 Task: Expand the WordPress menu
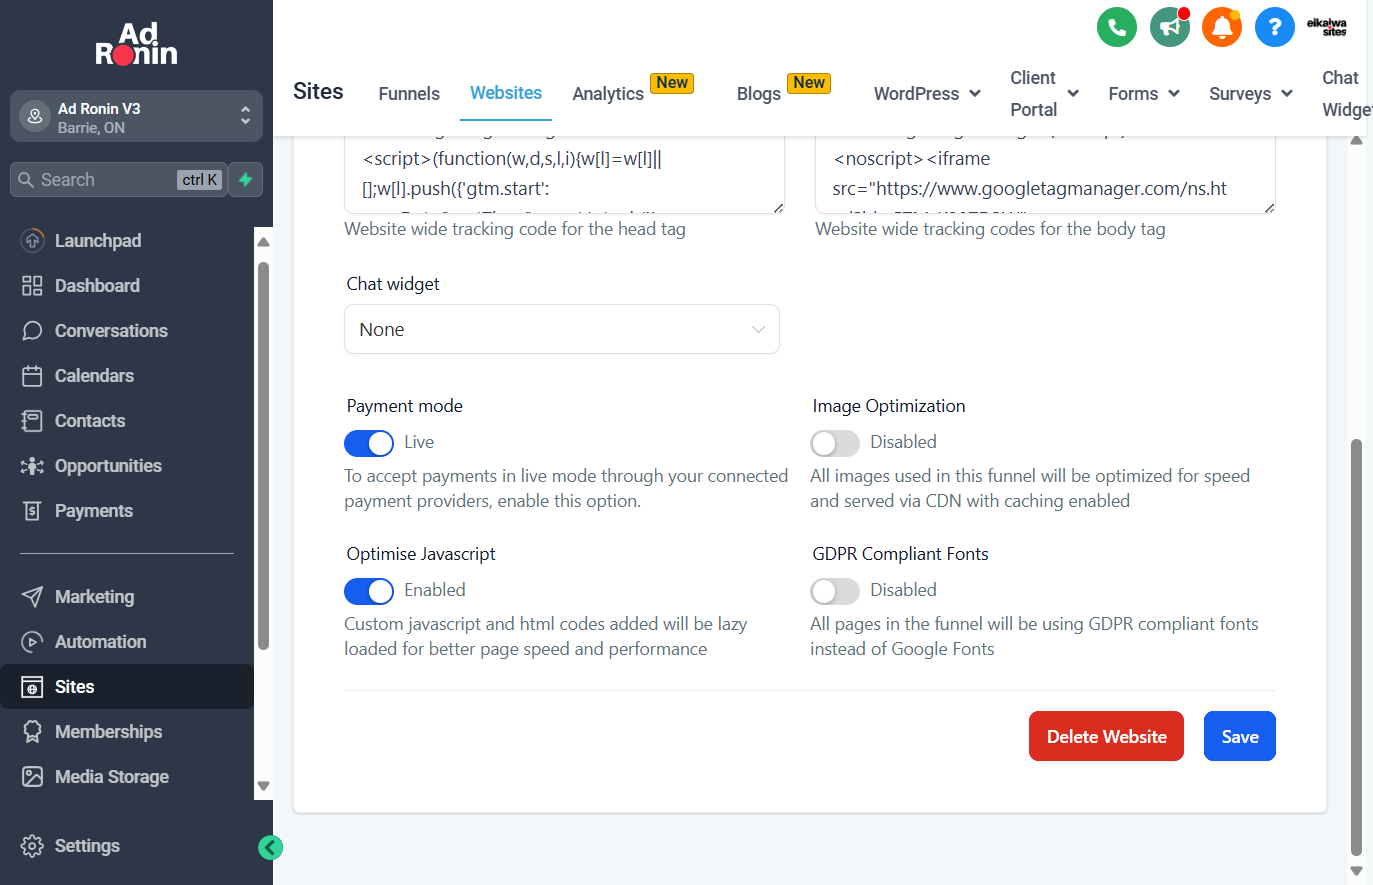tap(927, 94)
